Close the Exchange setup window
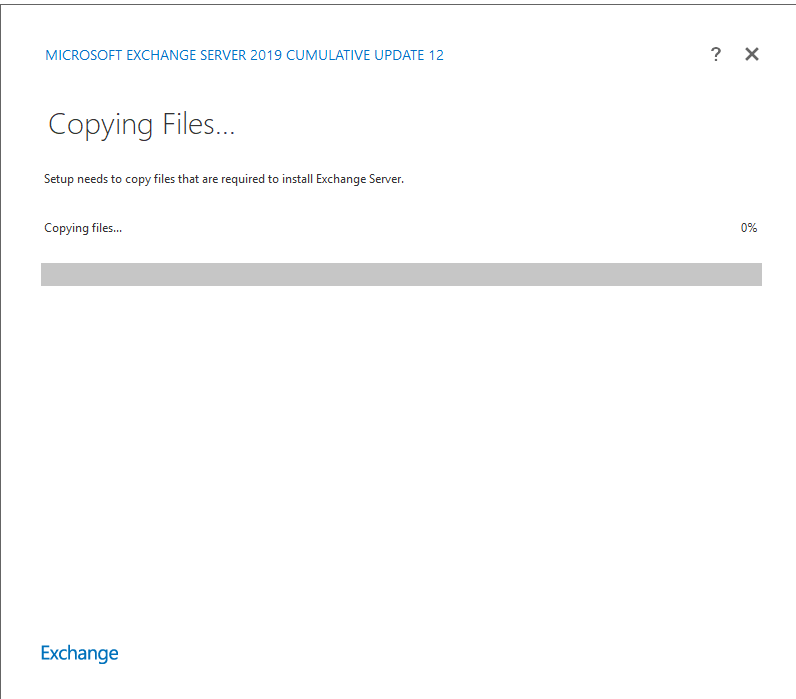The height and width of the screenshot is (699, 796). point(752,54)
